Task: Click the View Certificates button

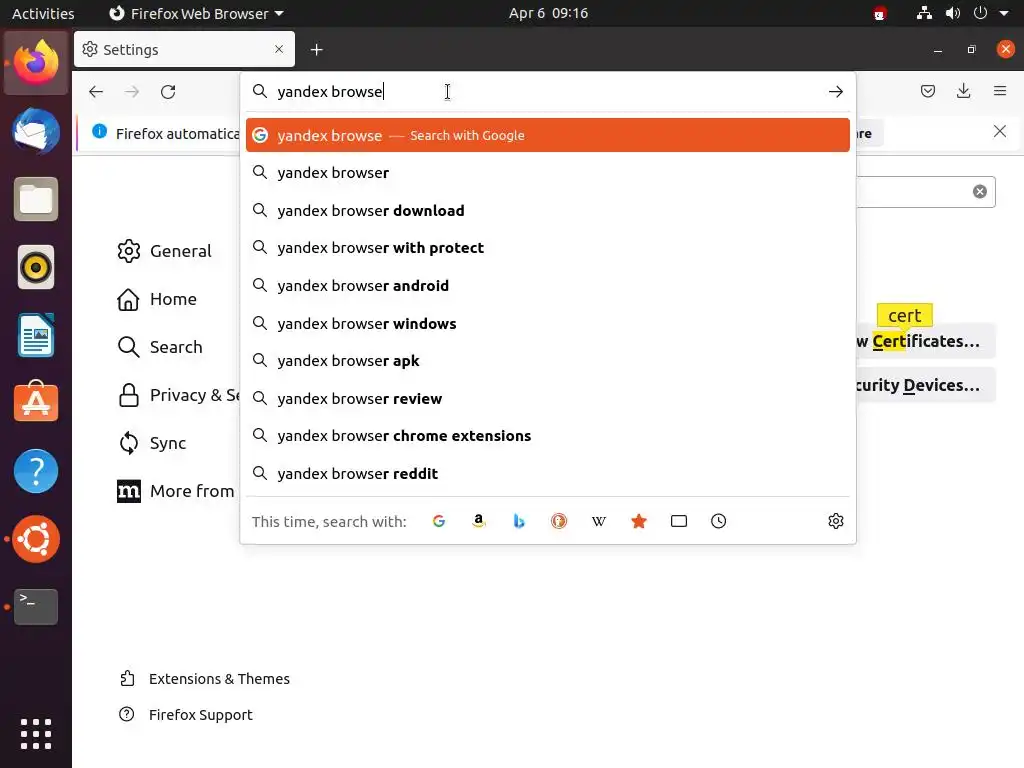Action: point(925,341)
